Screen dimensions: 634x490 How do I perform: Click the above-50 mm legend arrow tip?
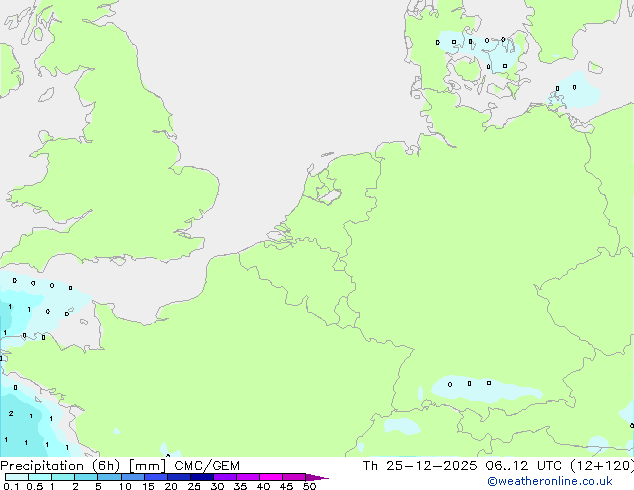pyautogui.click(x=317, y=477)
